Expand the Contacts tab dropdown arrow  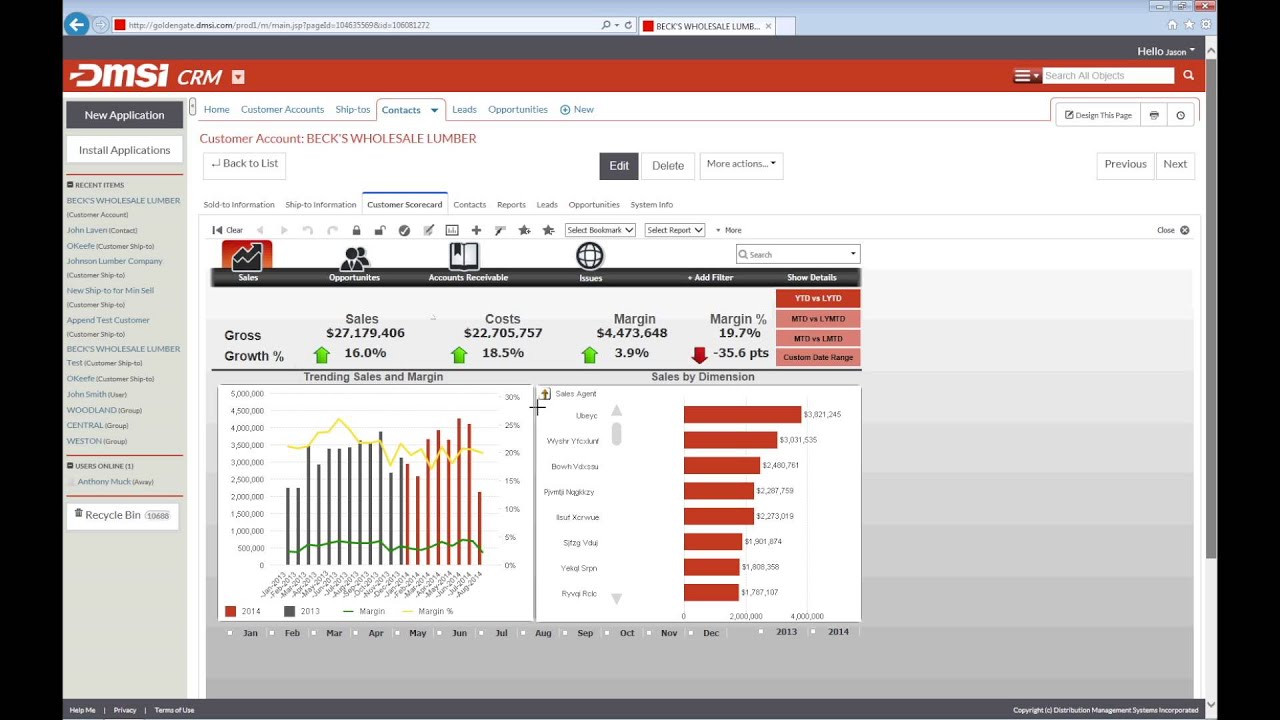[x=434, y=110]
